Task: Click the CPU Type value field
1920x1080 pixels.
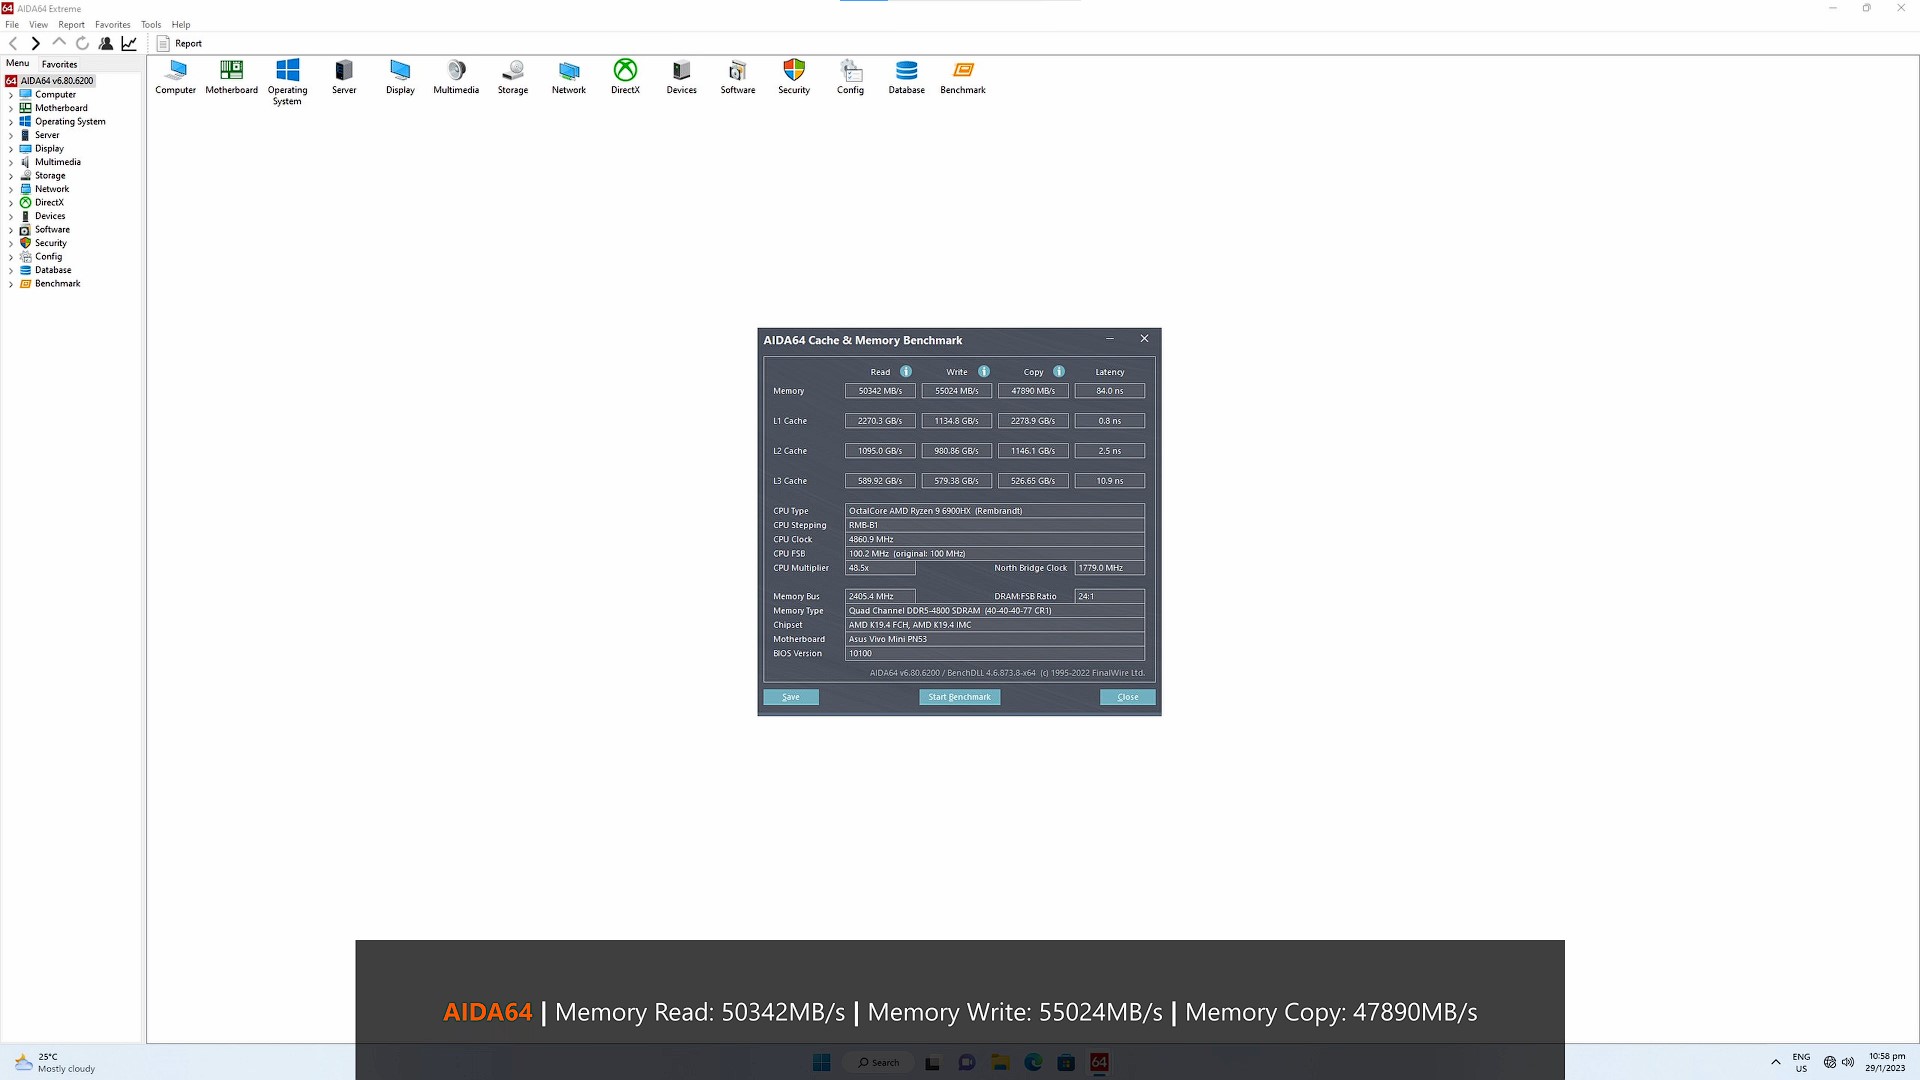Action: [995, 511]
